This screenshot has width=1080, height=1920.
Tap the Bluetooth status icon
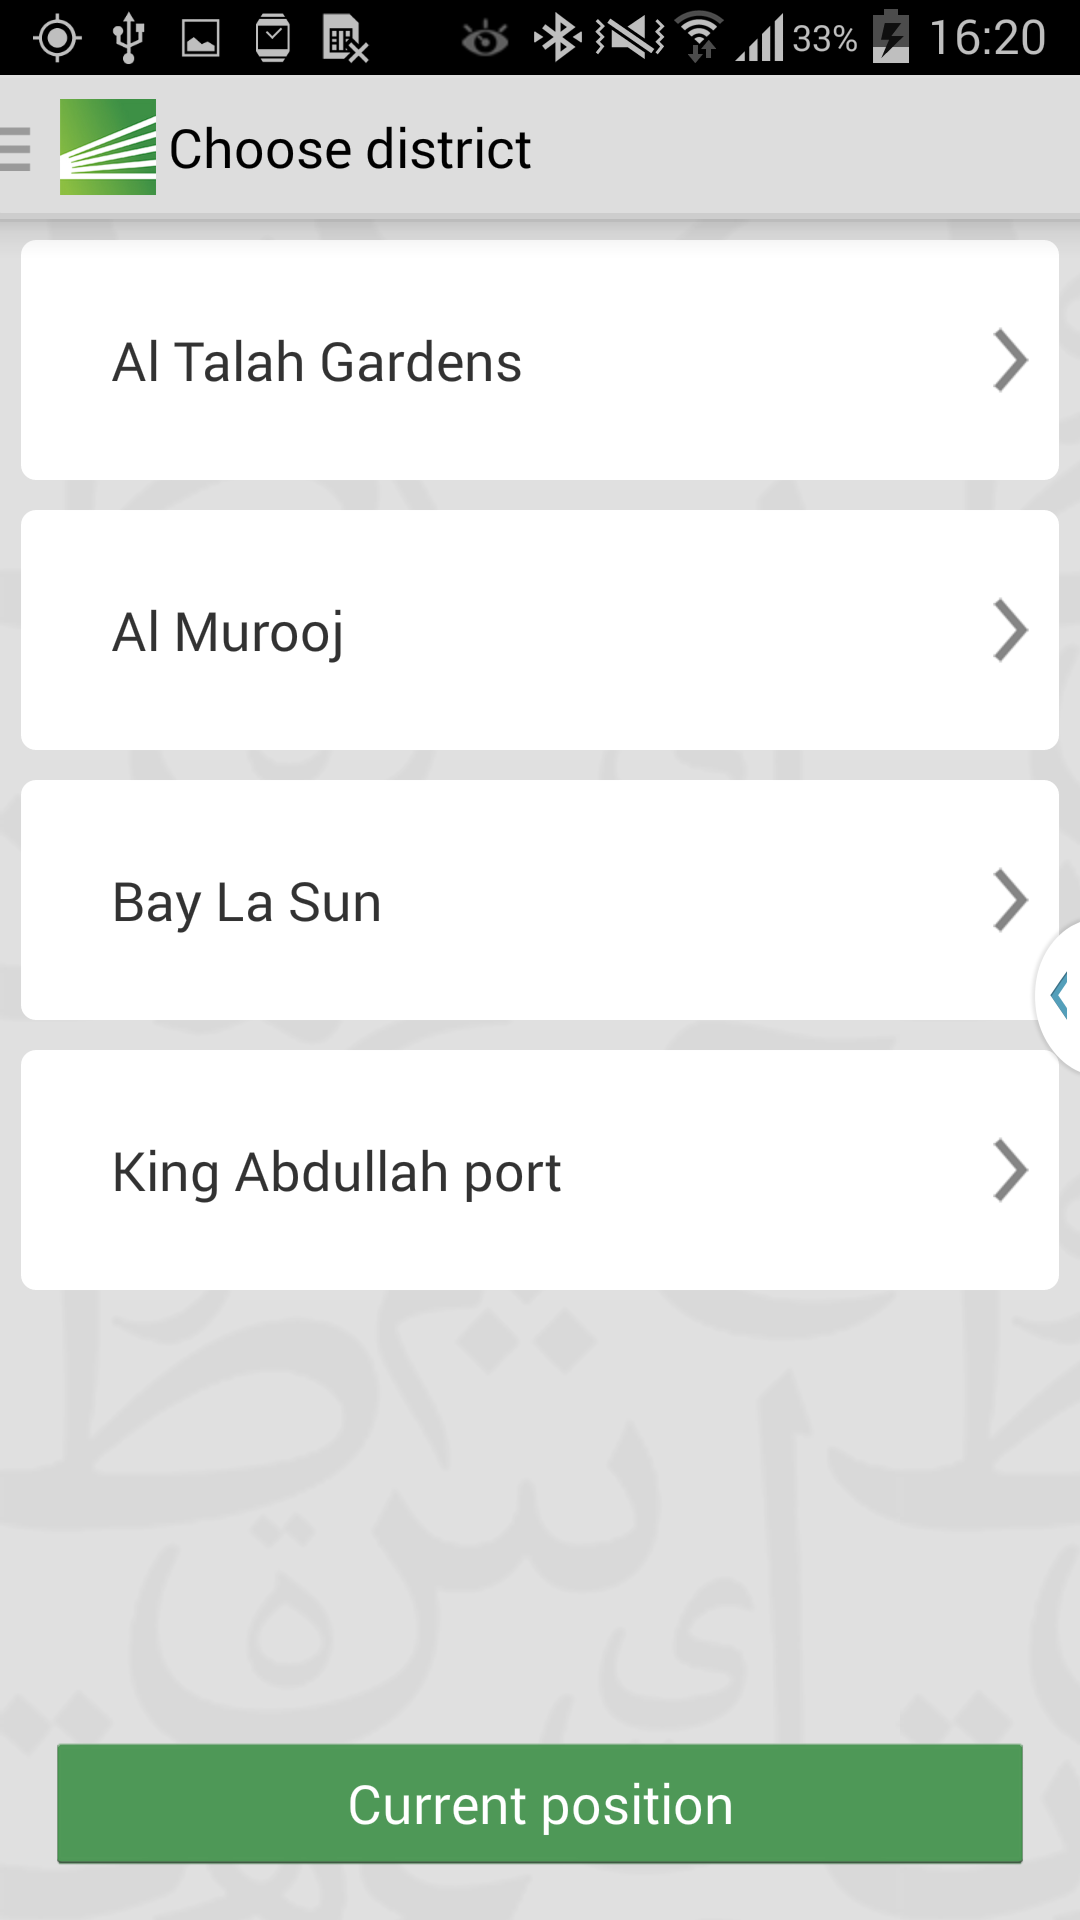click(557, 39)
